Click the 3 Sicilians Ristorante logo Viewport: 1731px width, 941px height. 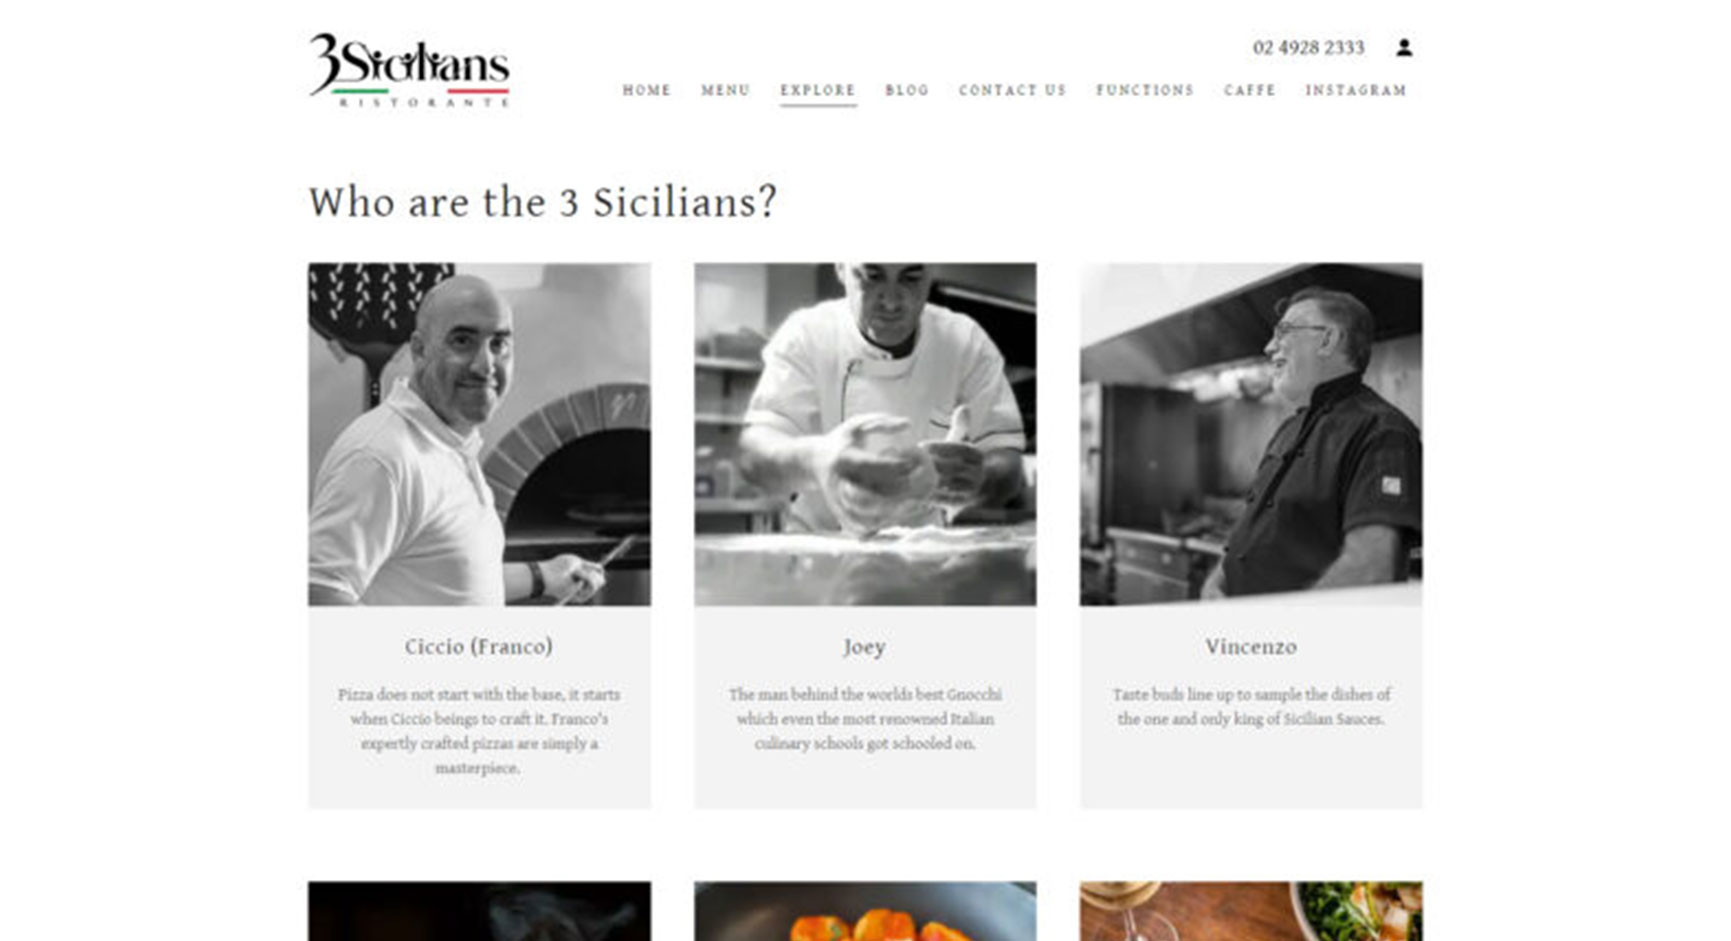pyautogui.click(x=409, y=70)
